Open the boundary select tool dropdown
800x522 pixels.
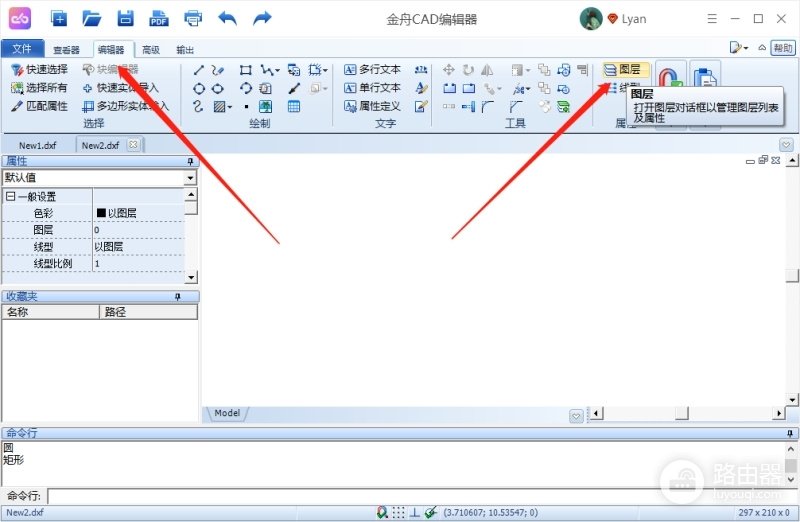[325, 71]
